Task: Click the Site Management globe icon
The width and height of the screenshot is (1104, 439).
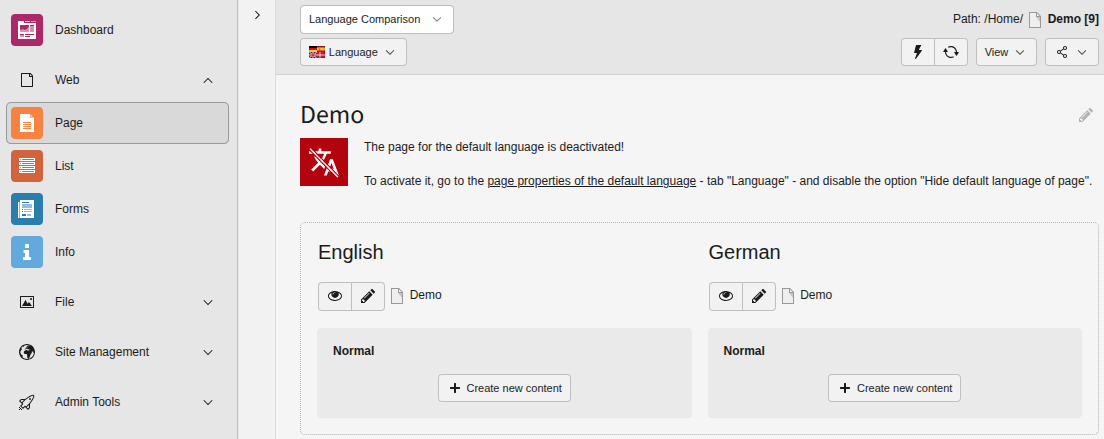Action: (27, 352)
